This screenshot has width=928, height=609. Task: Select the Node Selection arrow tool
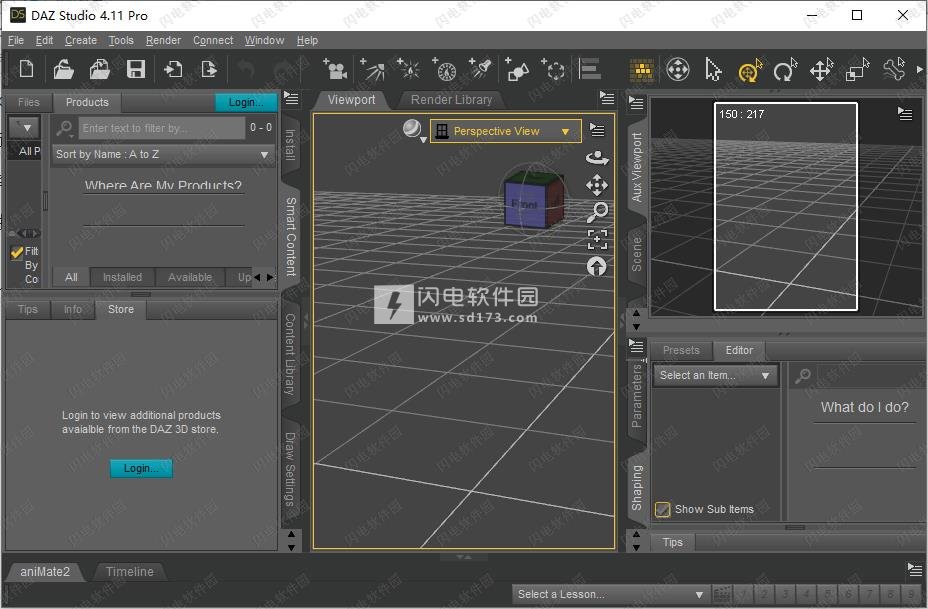[713, 69]
